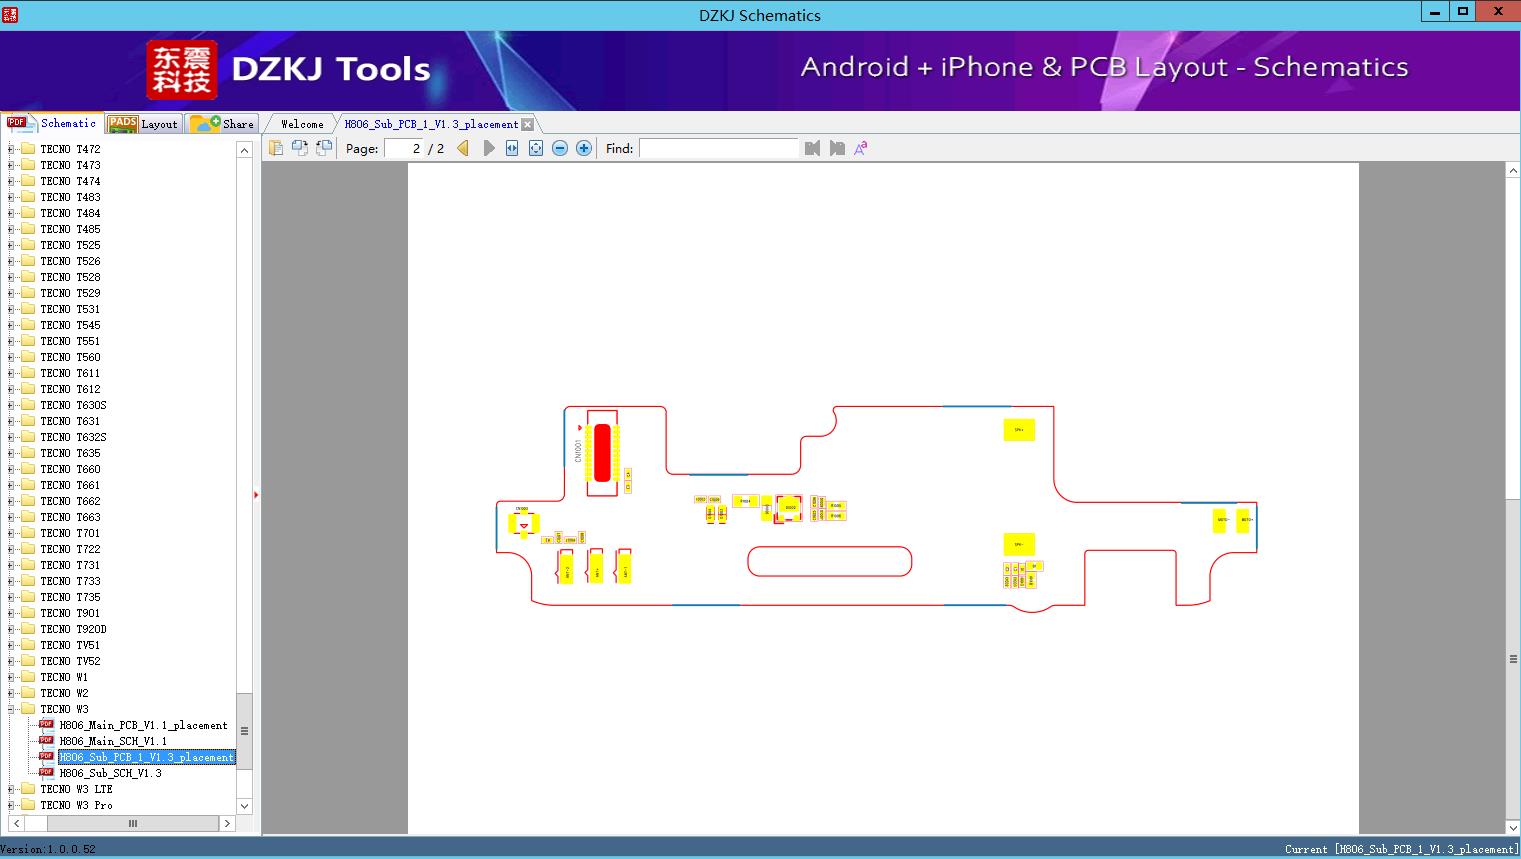1521x859 pixels.
Task: Click the Find text box
Action: (x=719, y=148)
